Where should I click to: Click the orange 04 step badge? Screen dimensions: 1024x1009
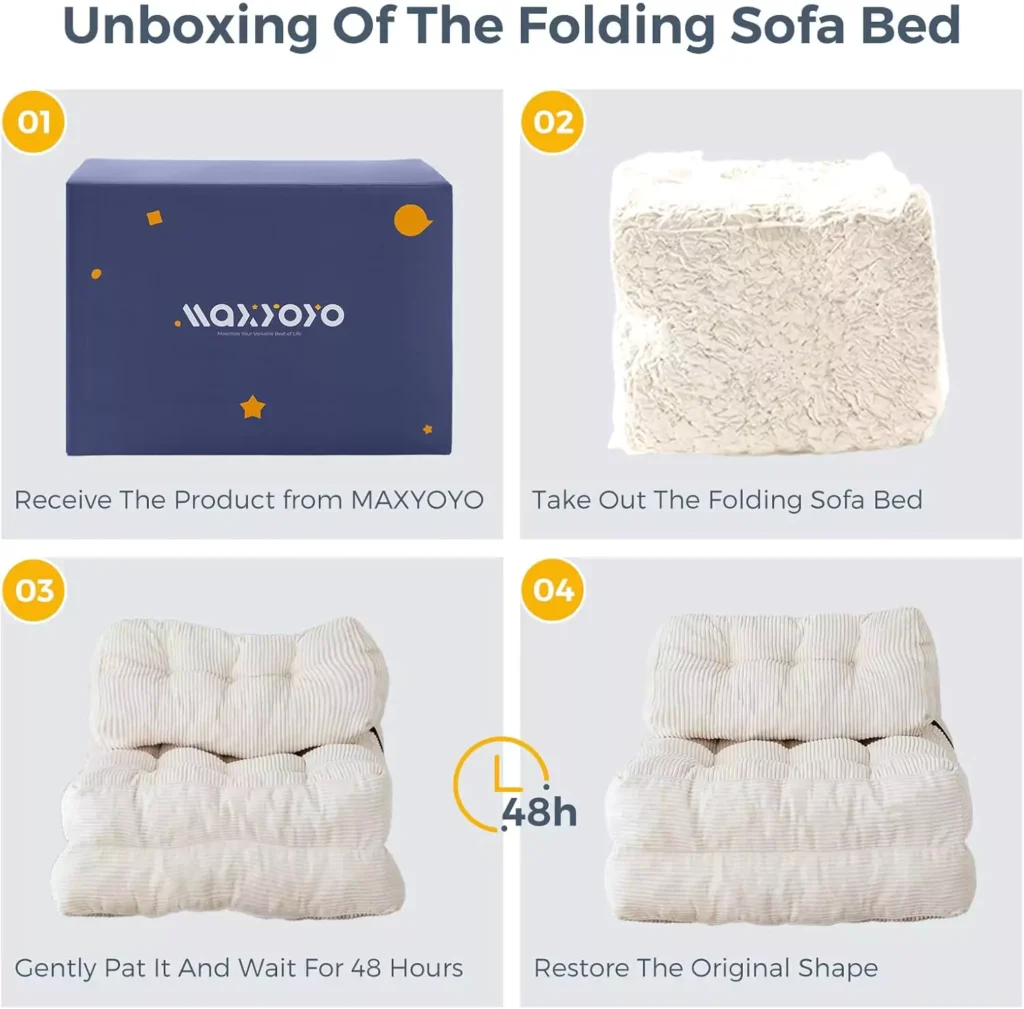pos(553,590)
